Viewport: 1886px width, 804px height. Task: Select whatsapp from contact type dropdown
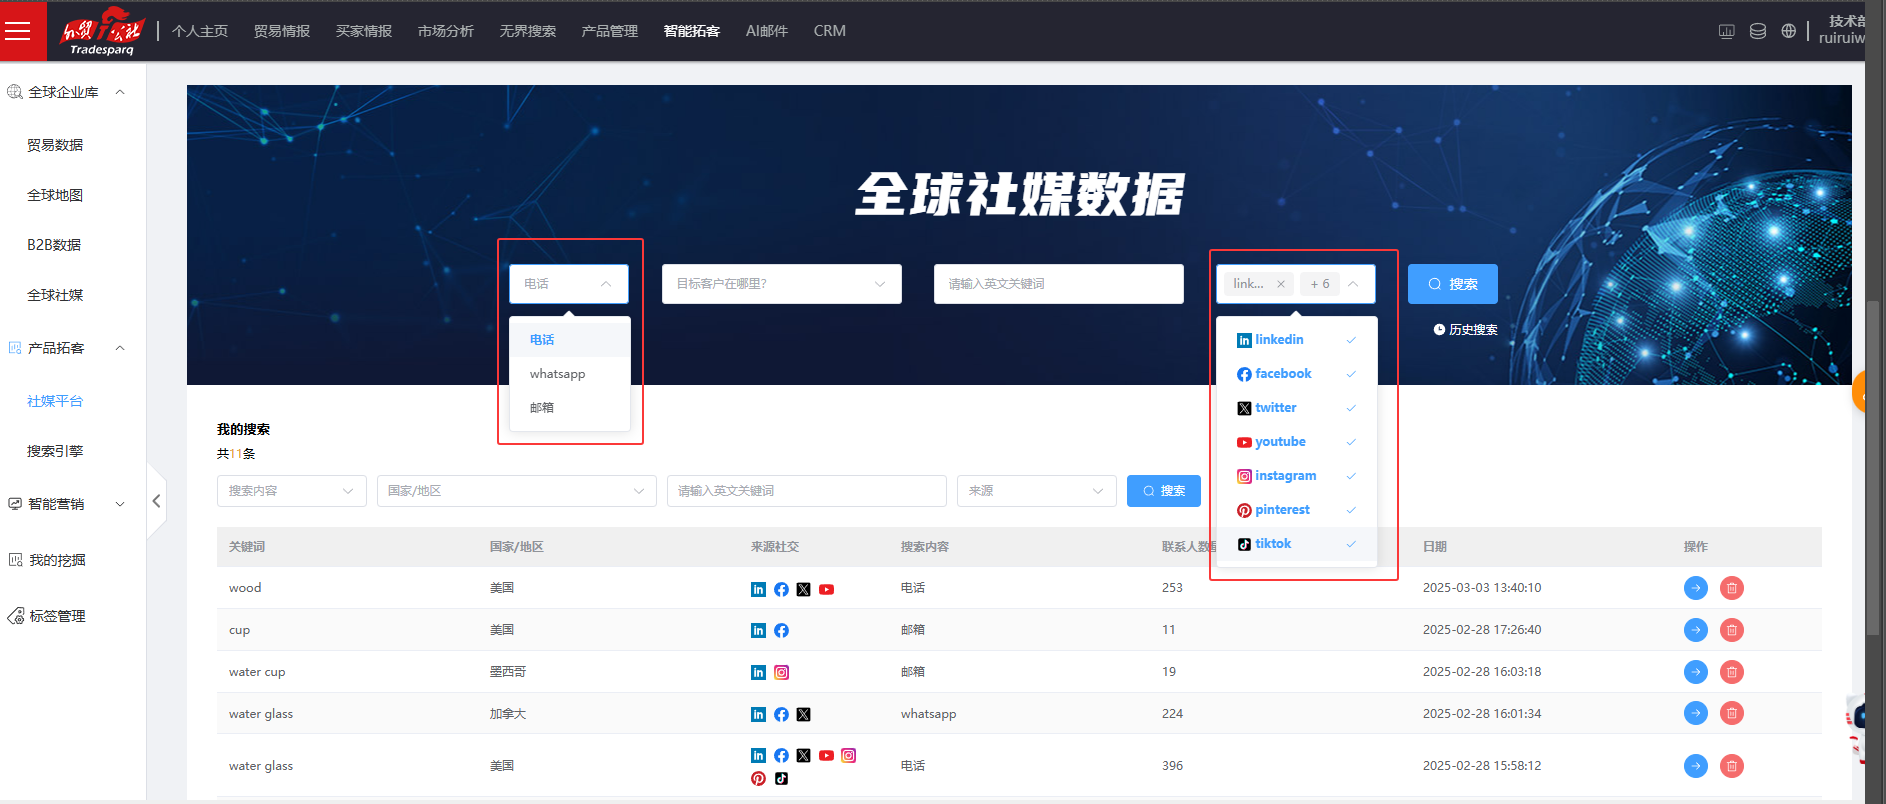[558, 374]
